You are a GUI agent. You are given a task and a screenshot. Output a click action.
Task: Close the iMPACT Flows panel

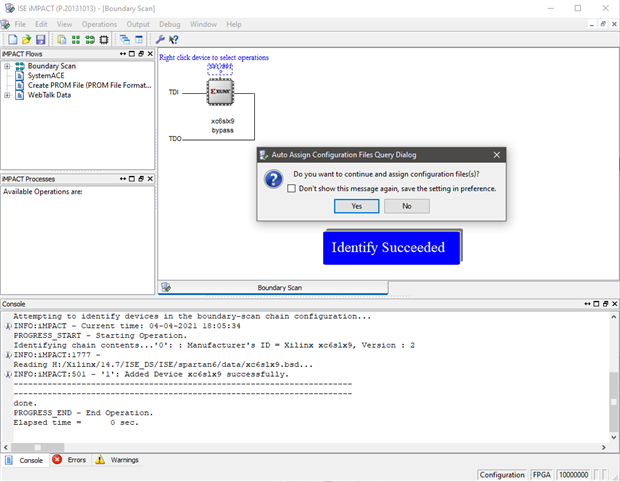coord(149,53)
